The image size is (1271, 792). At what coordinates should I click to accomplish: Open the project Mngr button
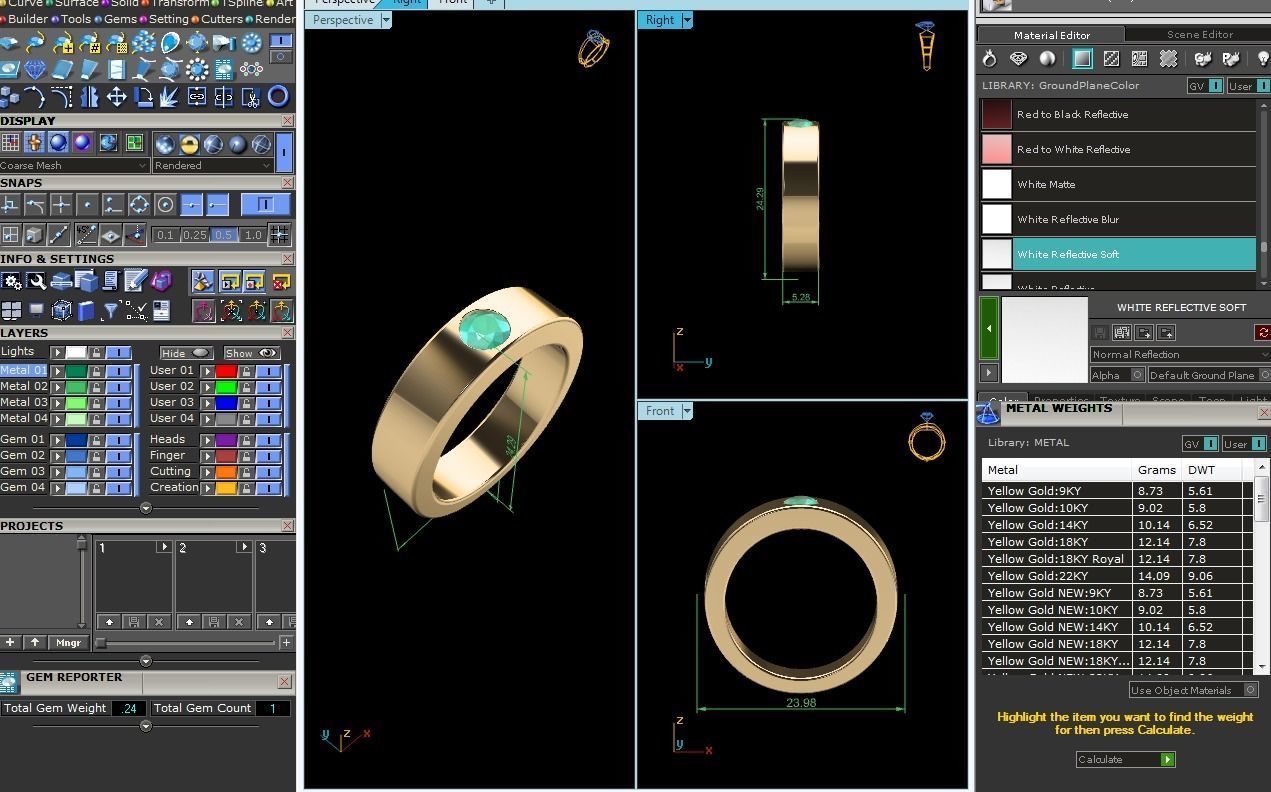pos(68,643)
